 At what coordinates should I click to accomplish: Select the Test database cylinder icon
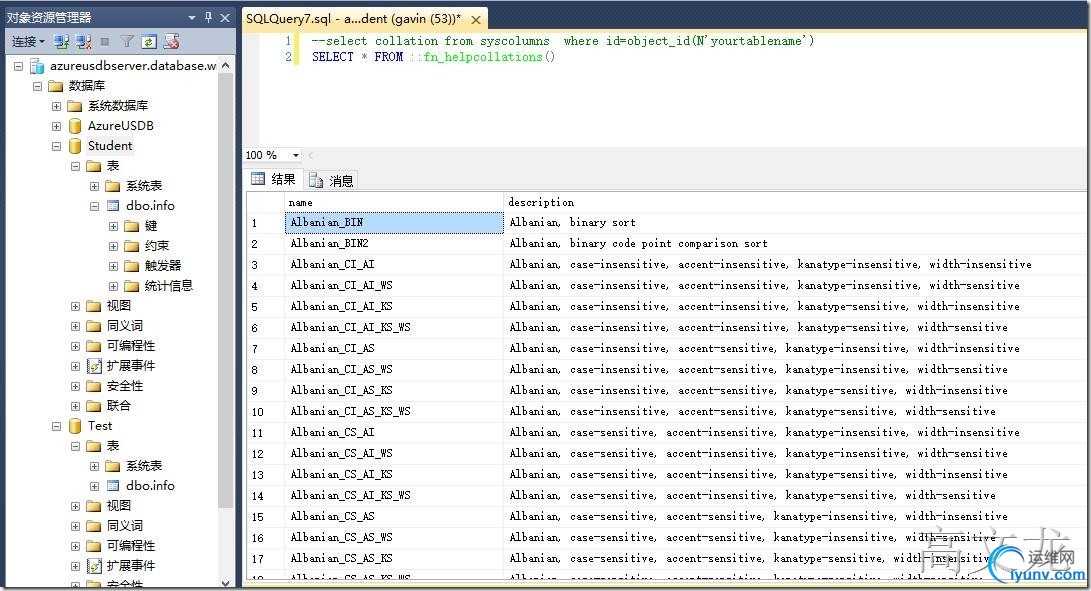pos(75,426)
